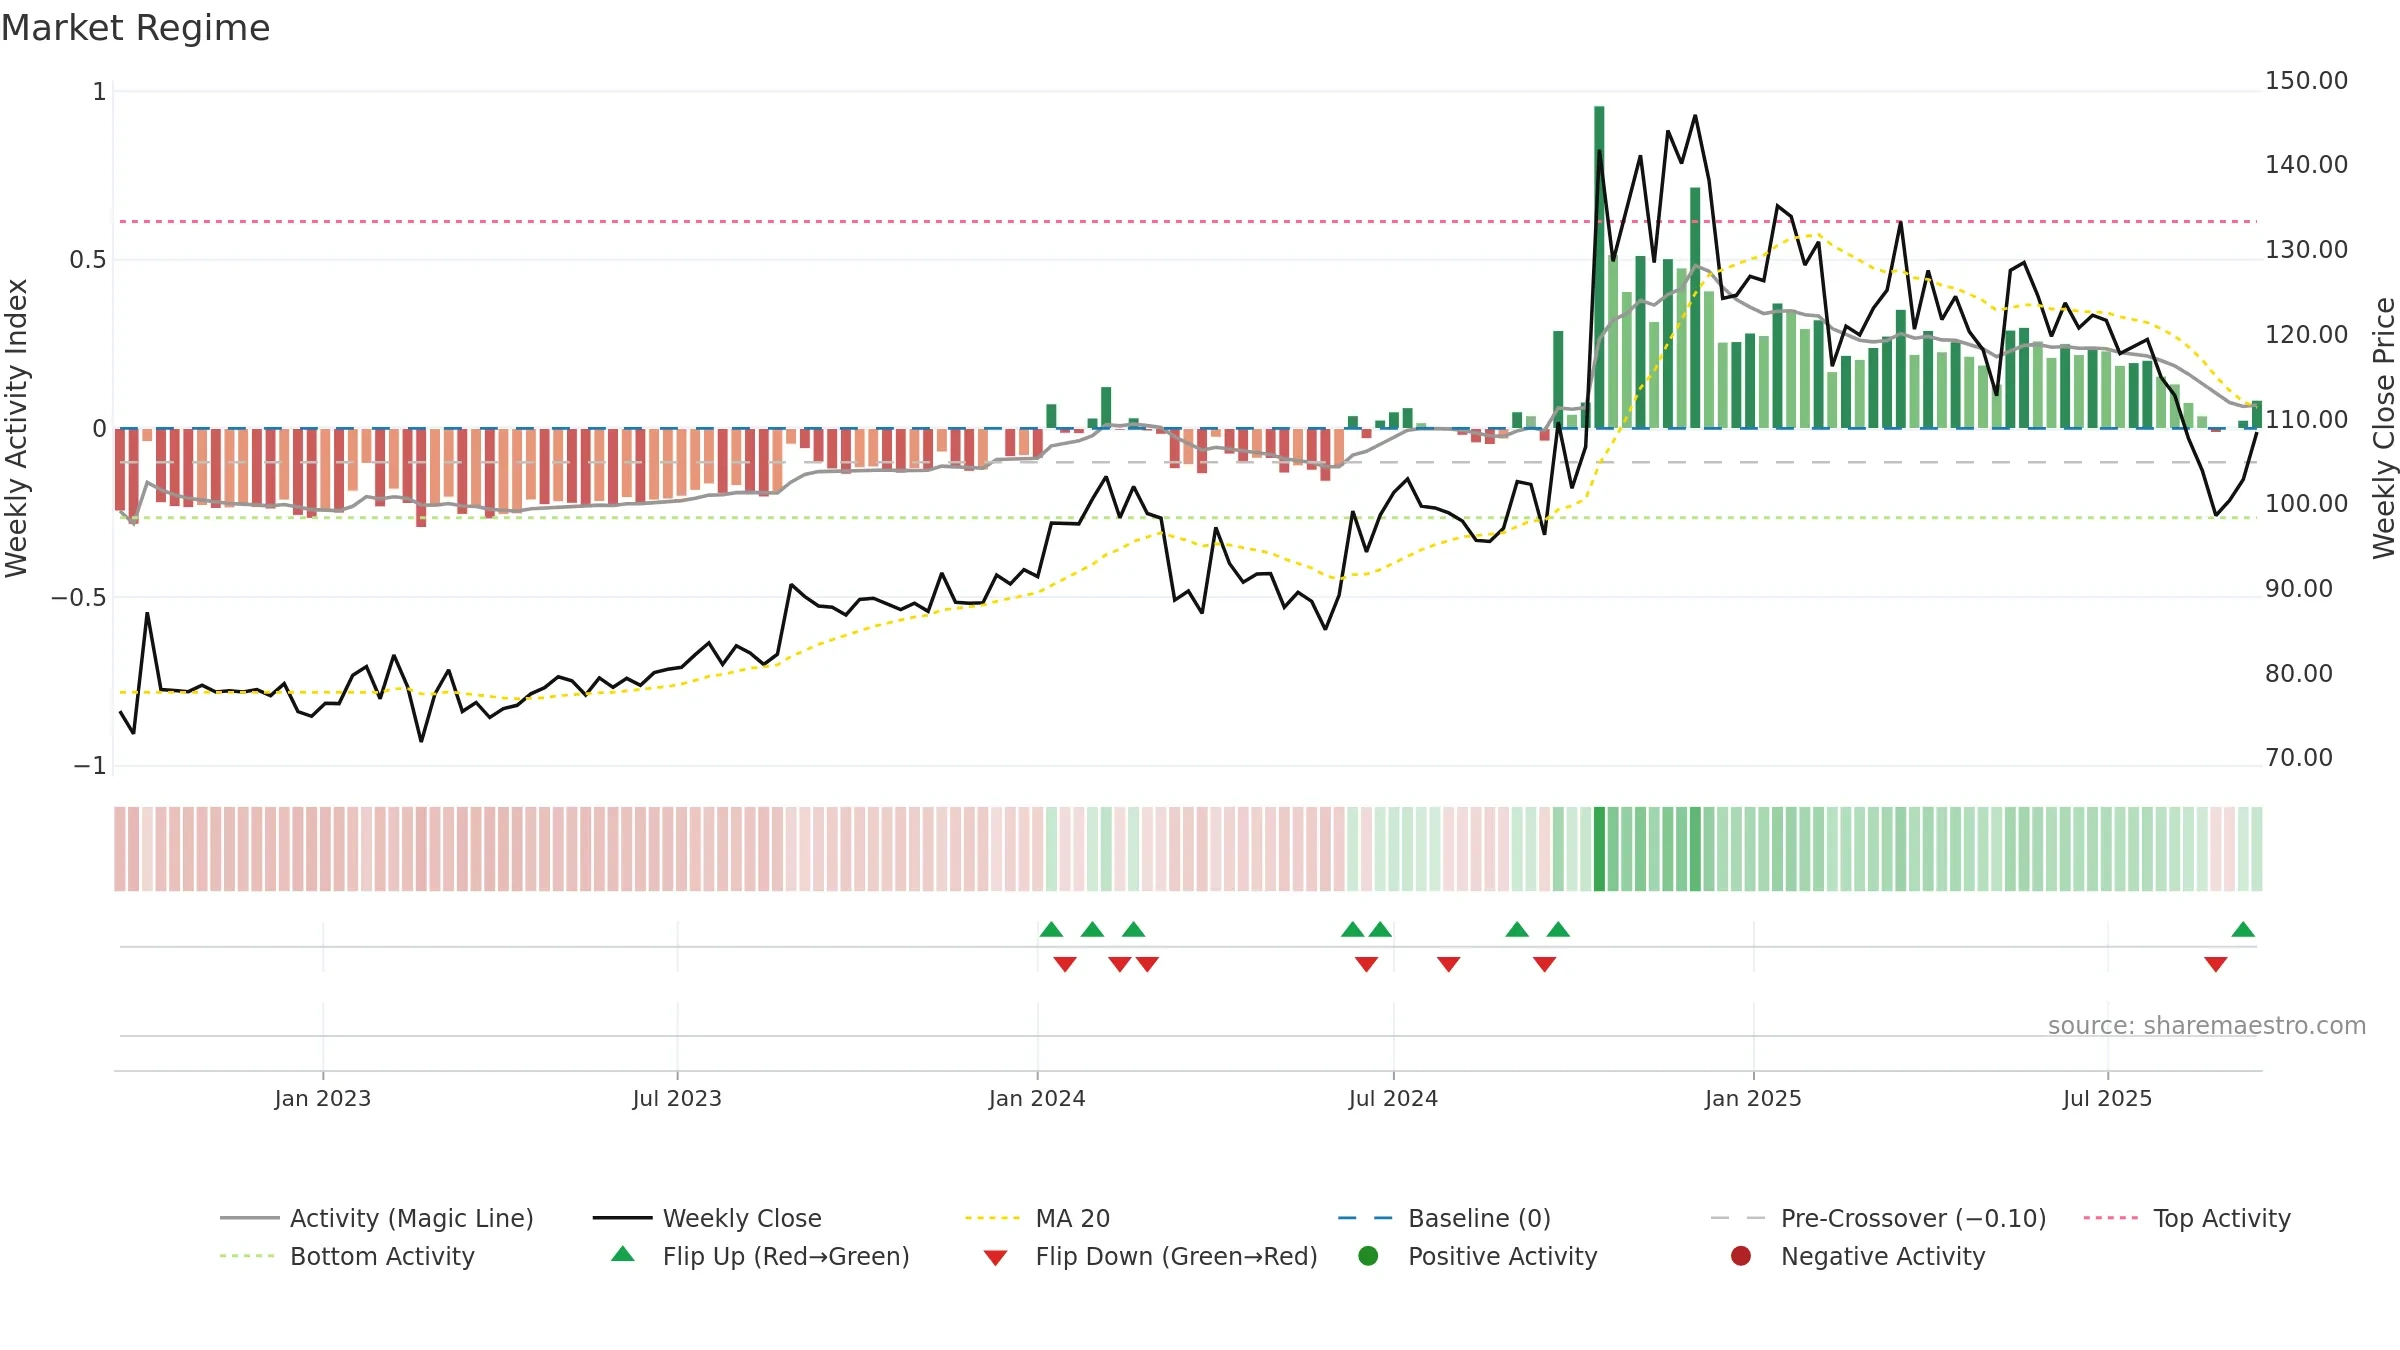Click the darkest green strip in the regime band
The image size is (2400, 1350).
(x=1599, y=848)
